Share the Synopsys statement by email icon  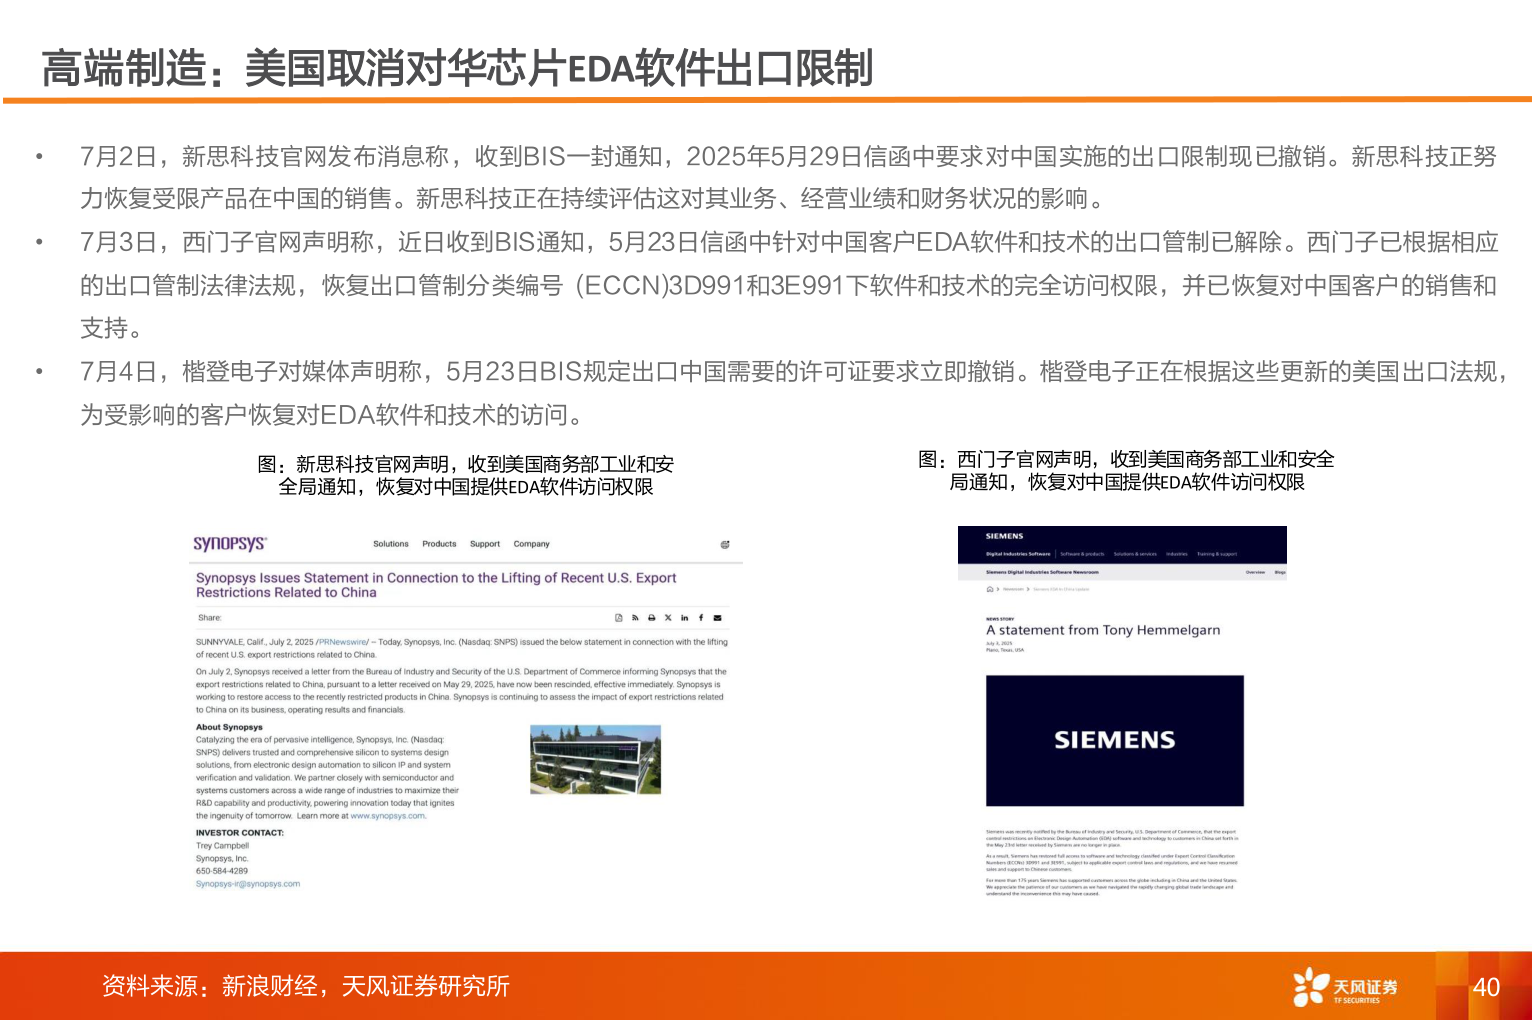pyautogui.click(x=717, y=618)
